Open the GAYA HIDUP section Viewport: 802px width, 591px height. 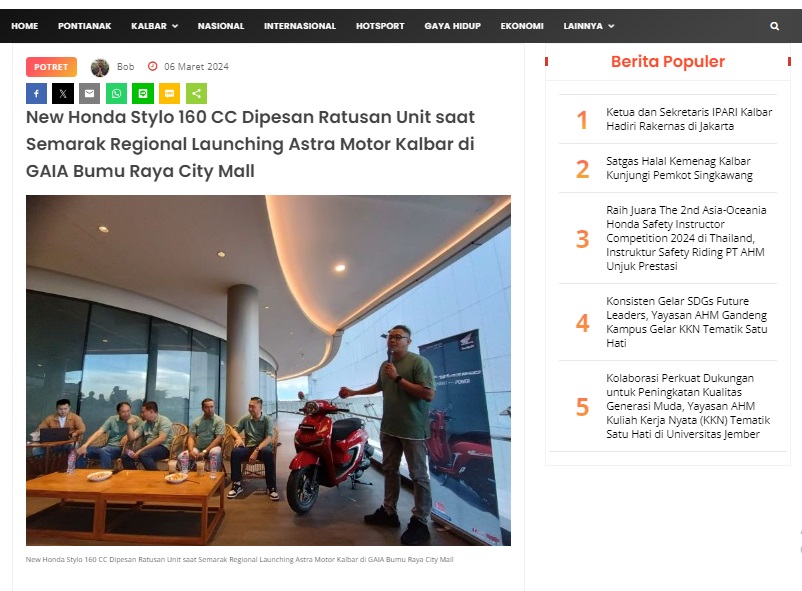[453, 26]
